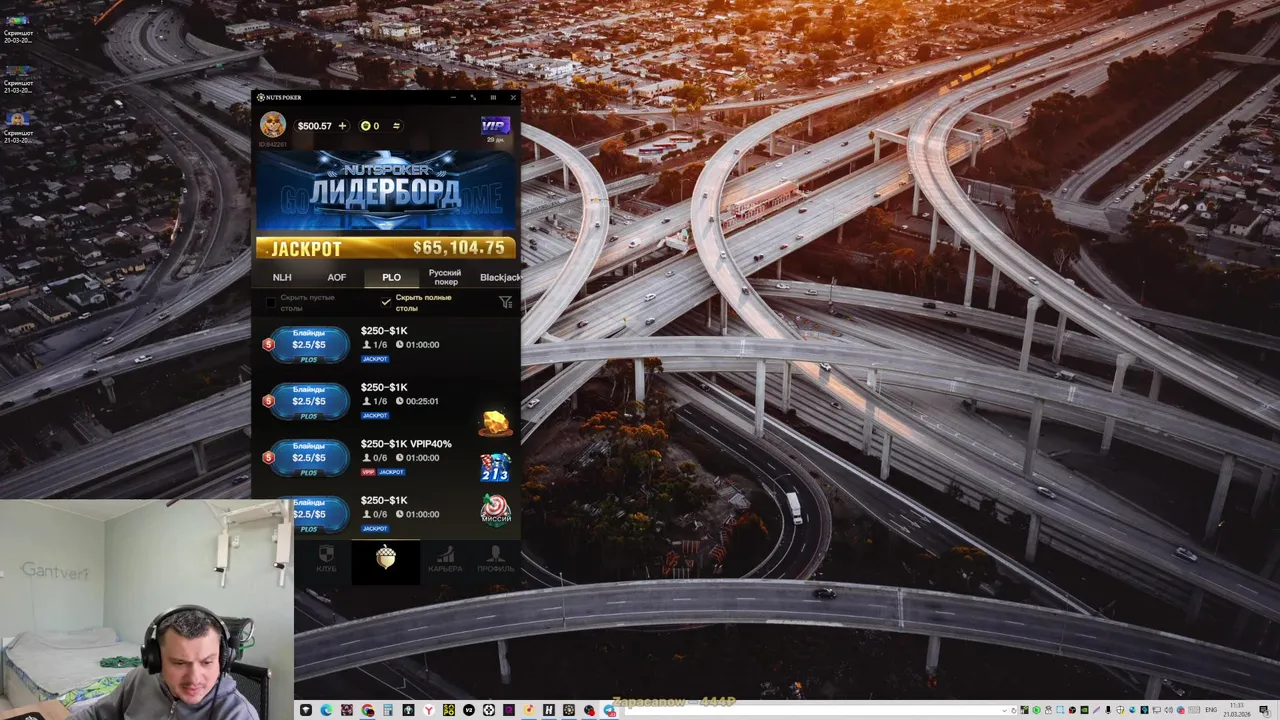Open the first Скриншот desktop file

pos(18,28)
